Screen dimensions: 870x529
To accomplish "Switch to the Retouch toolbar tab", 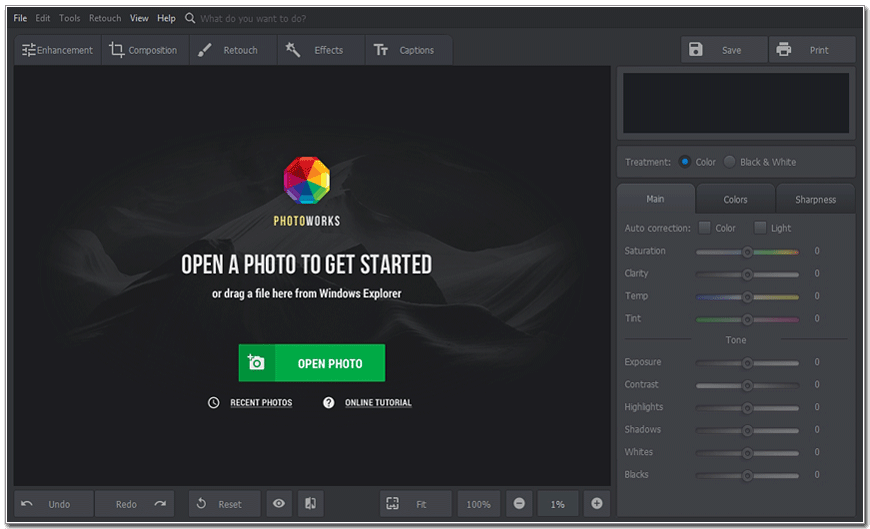I will 233,50.
